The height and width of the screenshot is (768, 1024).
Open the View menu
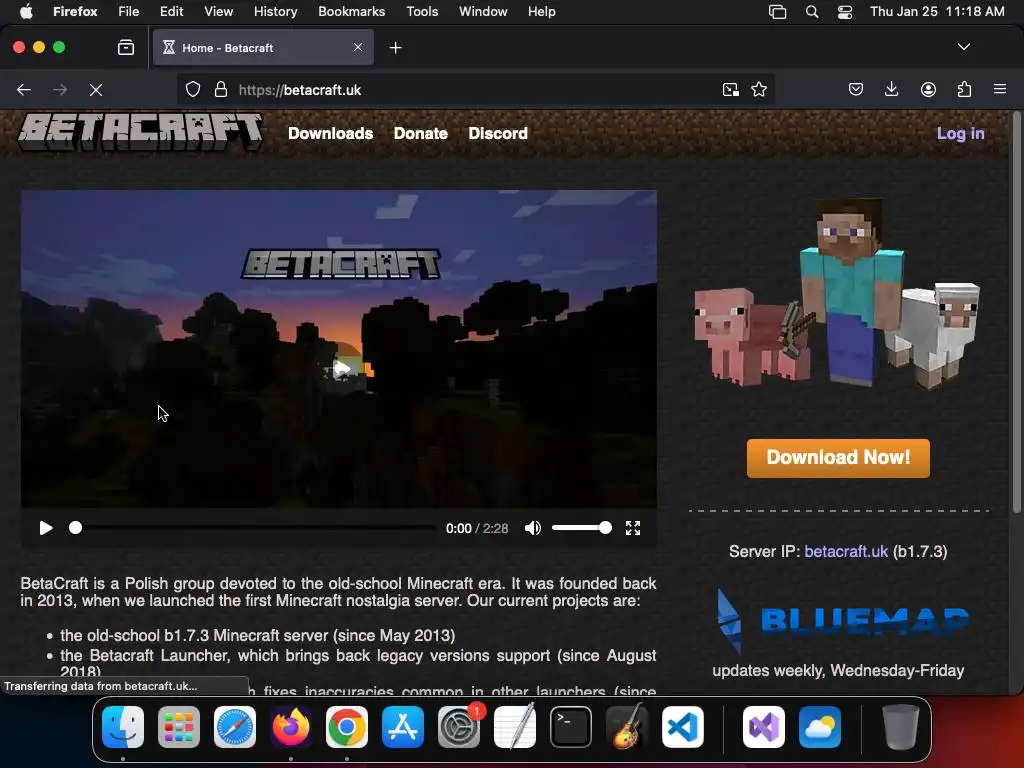(x=219, y=12)
